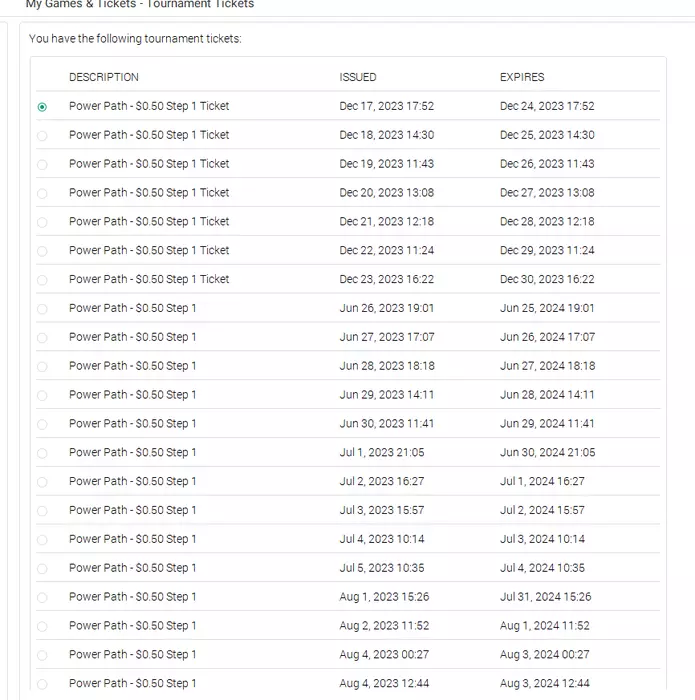Image resolution: width=695 pixels, height=700 pixels.
Task: Select the ticket issued Dec 17, 2023 17:52
Action: coord(42,107)
